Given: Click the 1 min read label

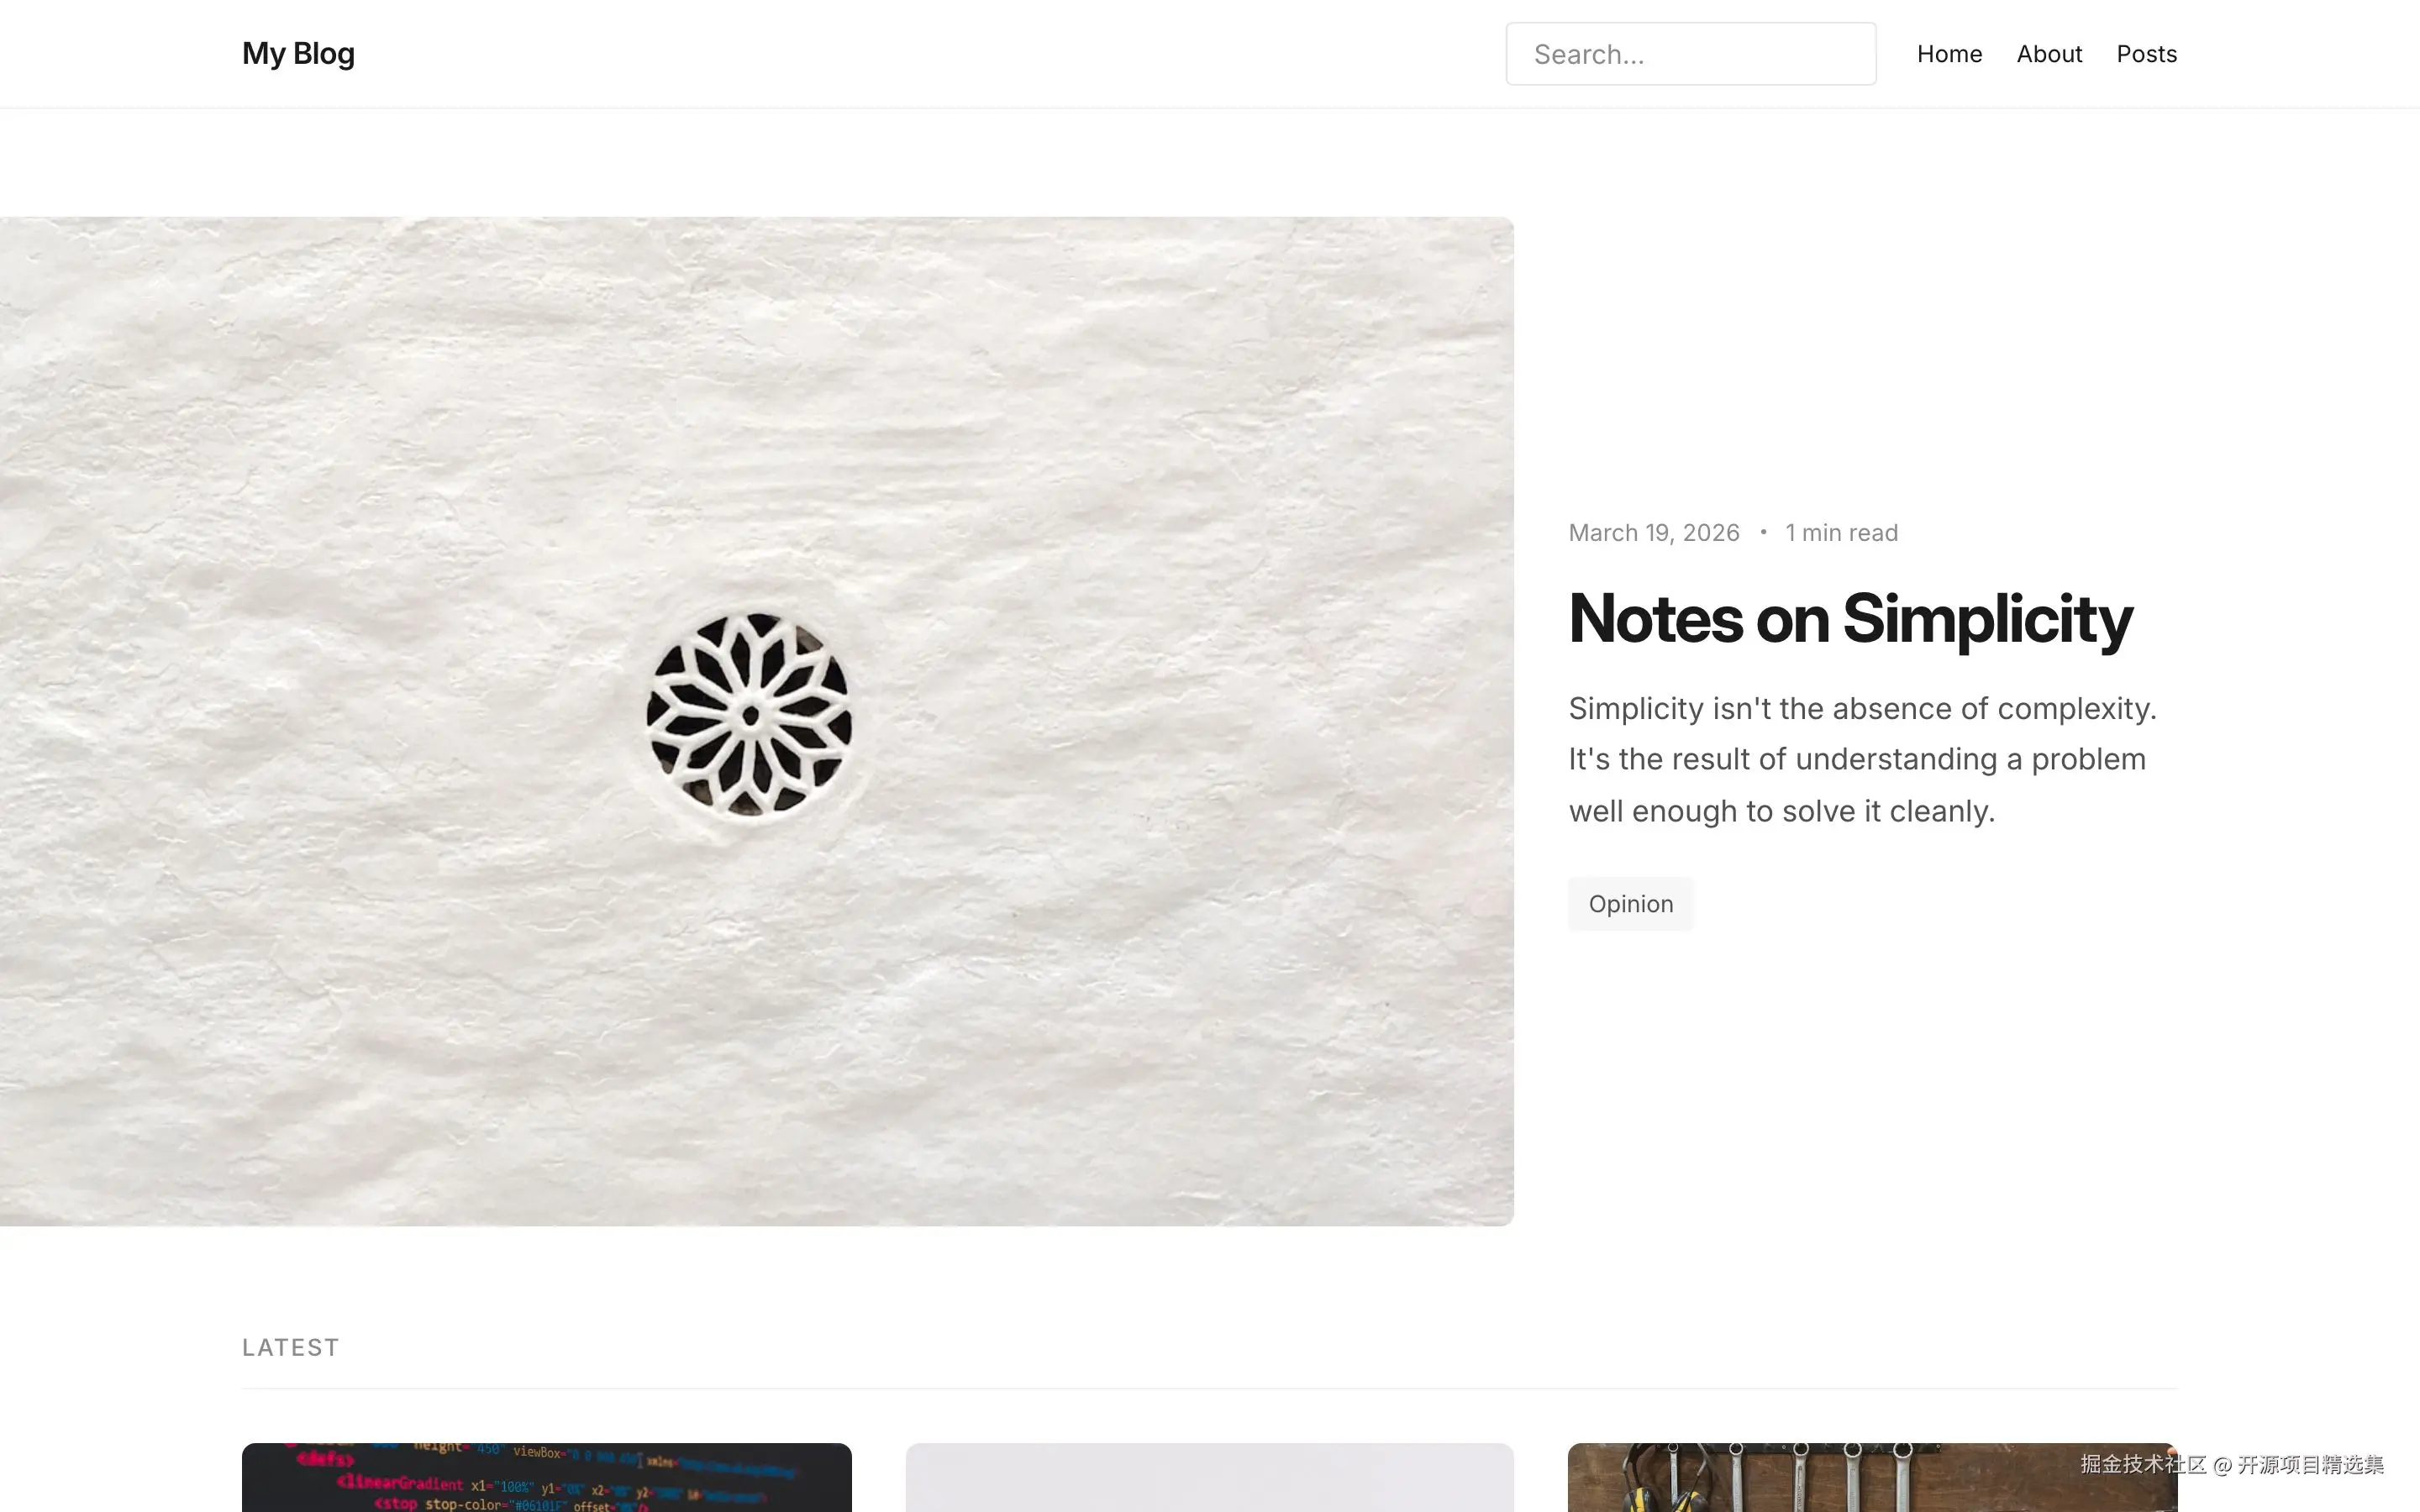Looking at the screenshot, I should click(x=1841, y=533).
